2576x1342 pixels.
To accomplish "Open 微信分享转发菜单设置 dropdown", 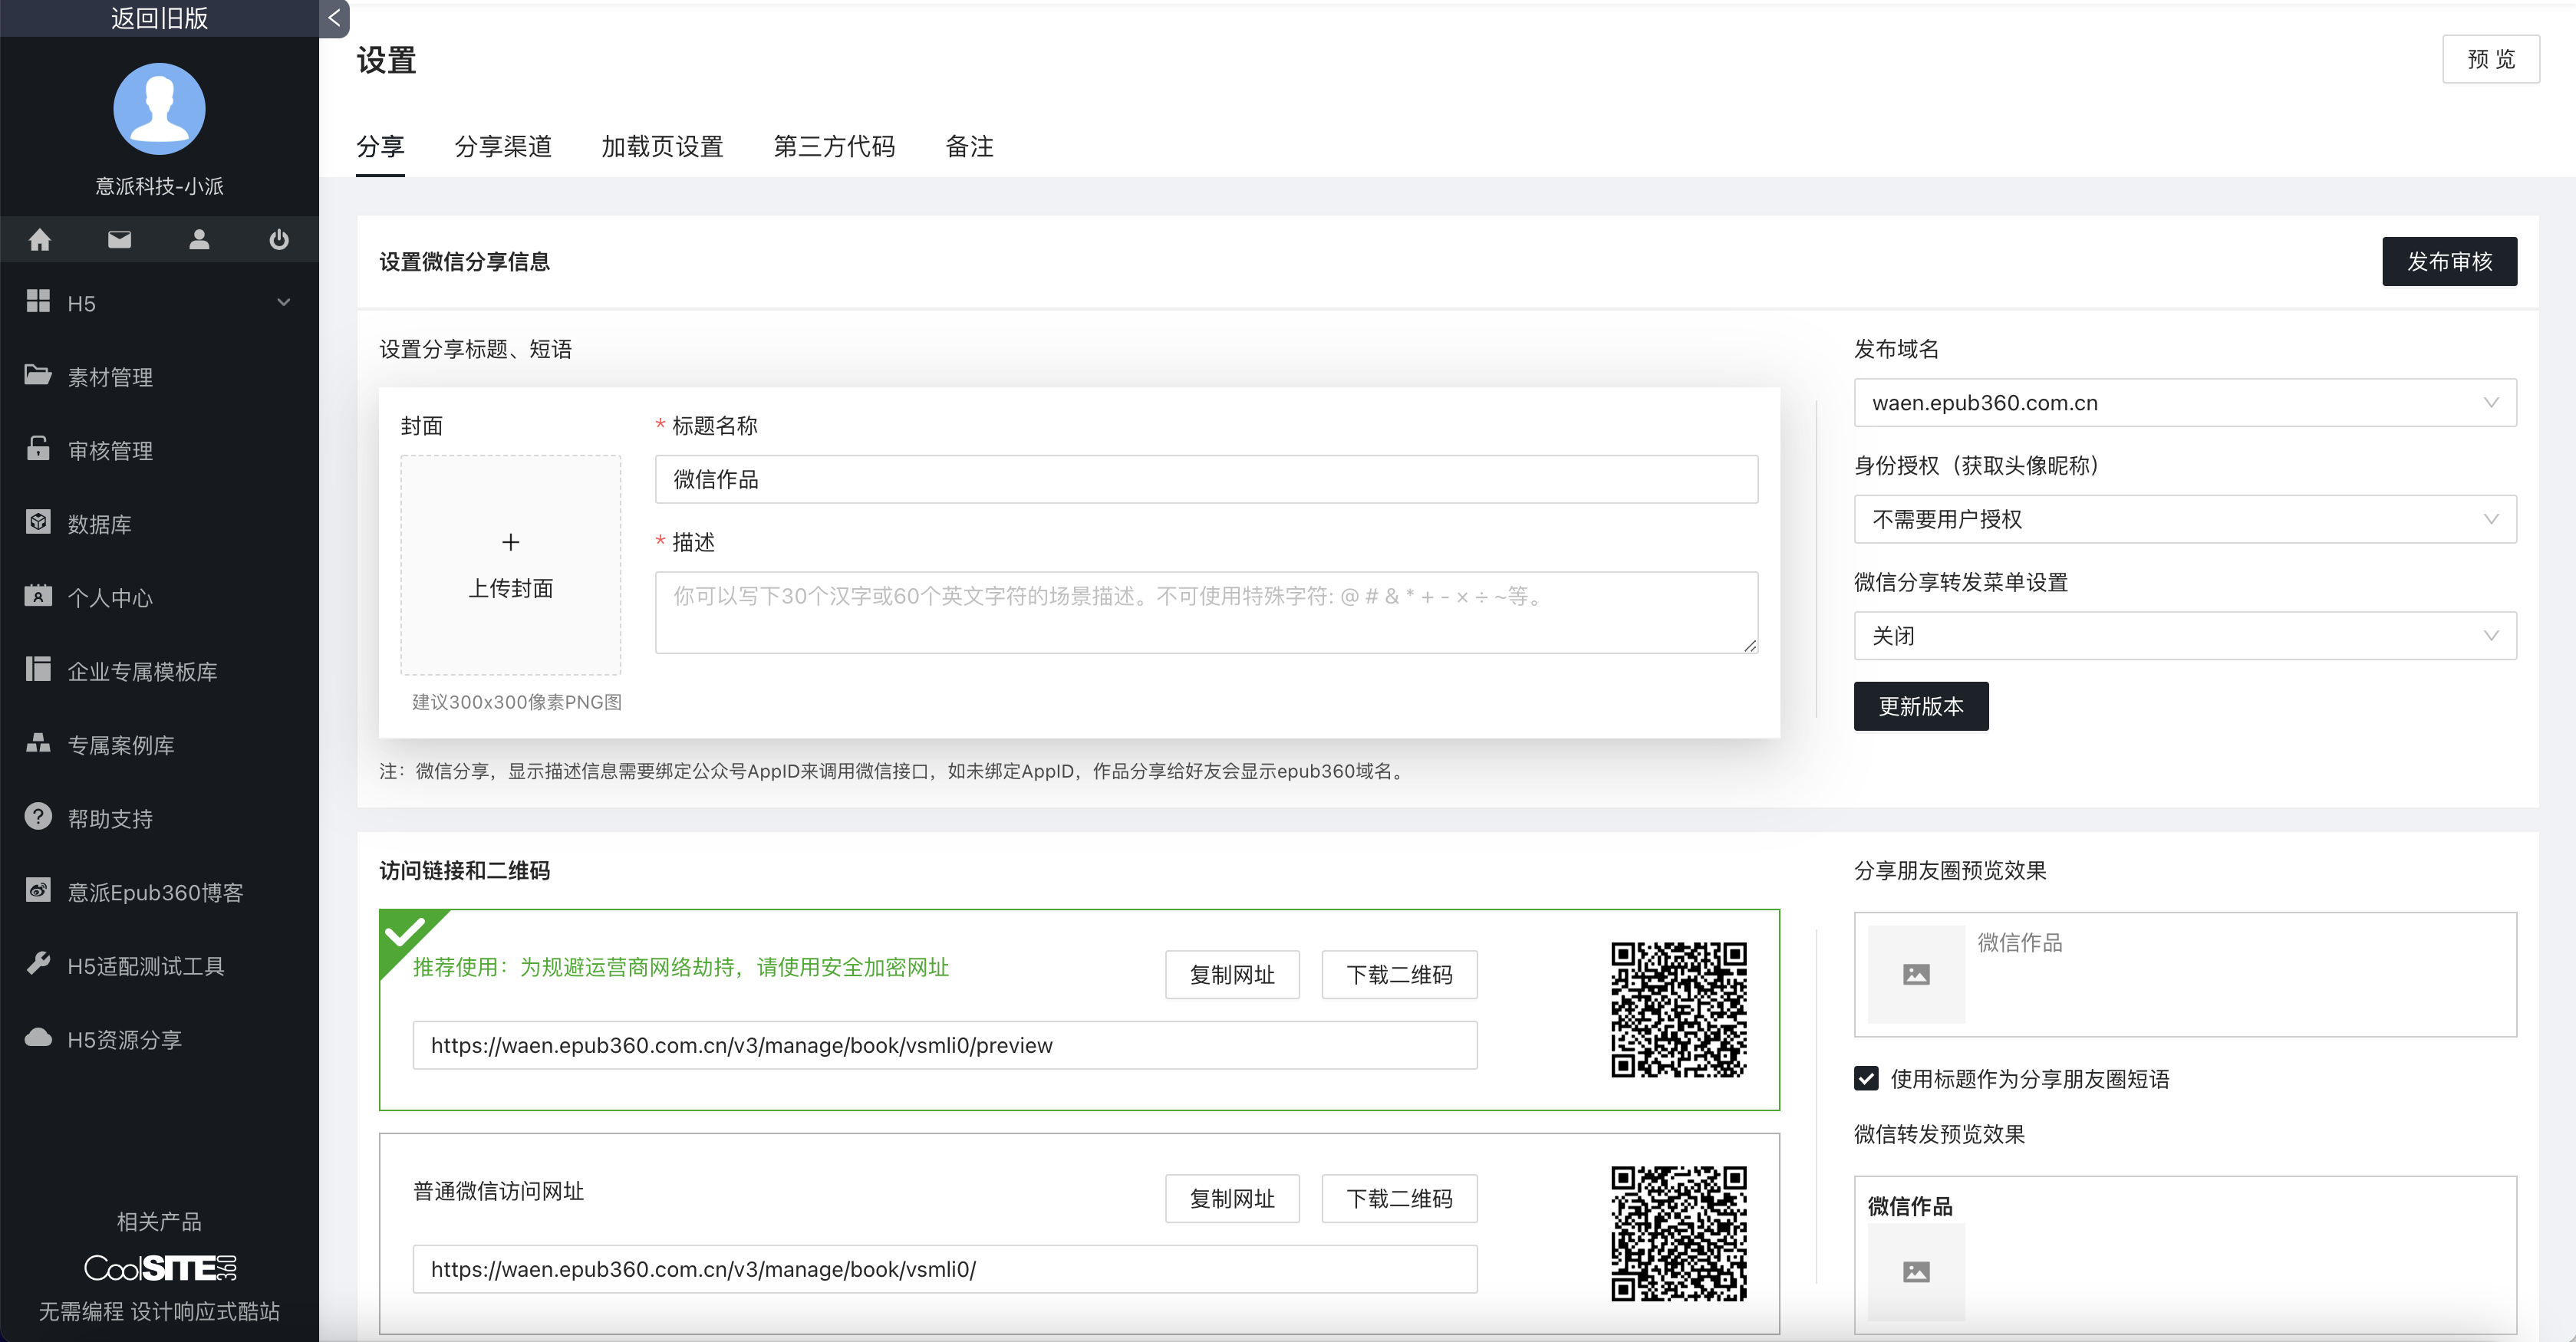I will pyautogui.click(x=2184, y=635).
